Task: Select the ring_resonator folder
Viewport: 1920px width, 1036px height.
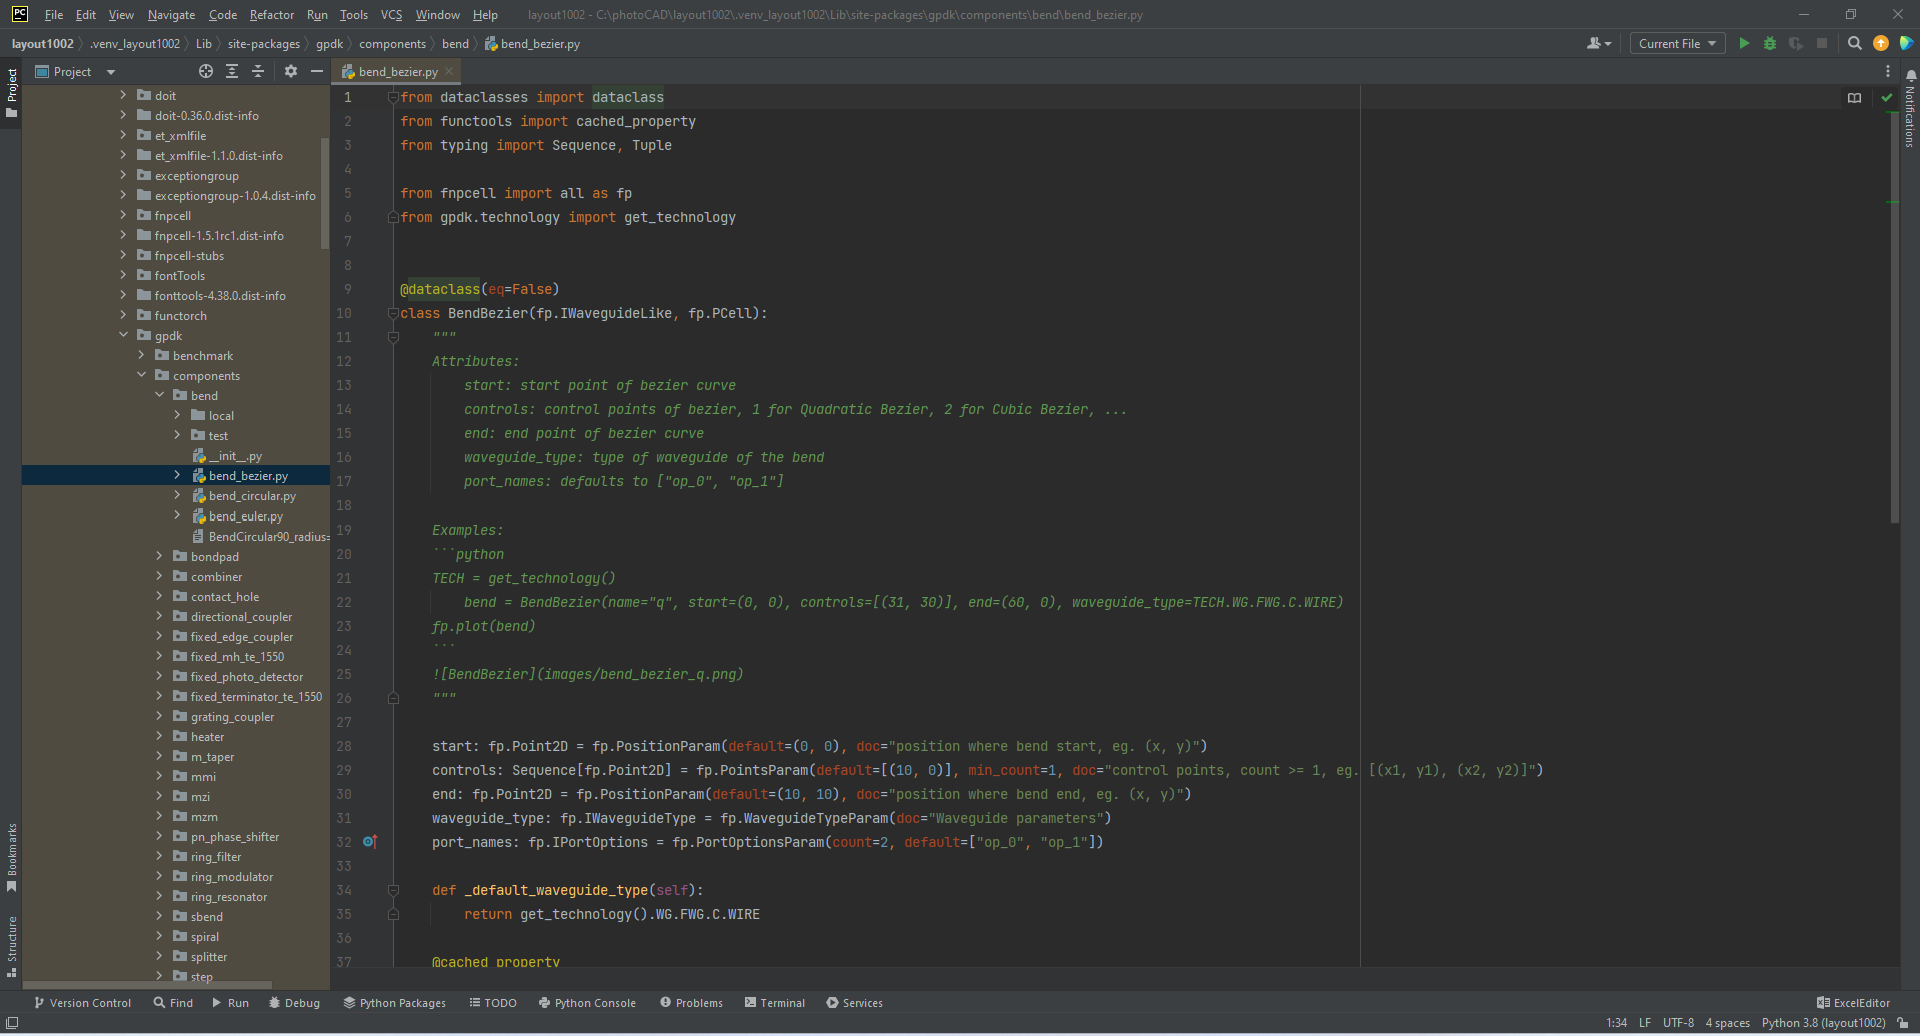Action: [229, 896]
